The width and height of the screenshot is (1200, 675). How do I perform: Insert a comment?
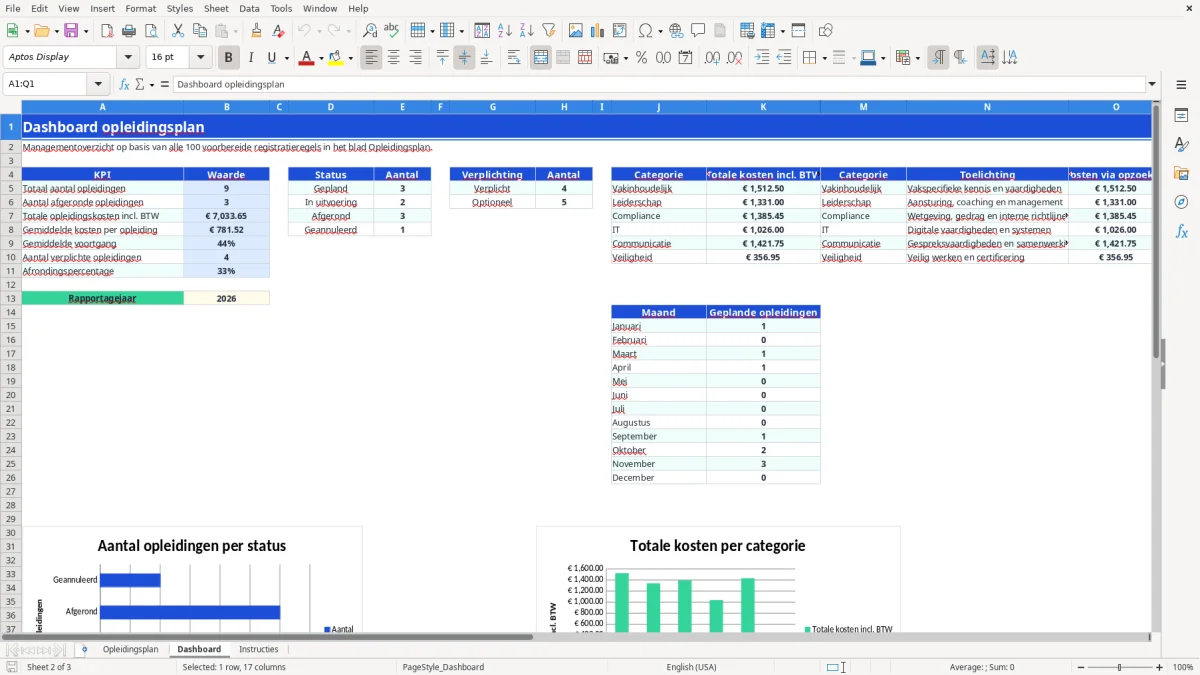pyautogui.click(x=698, y=31)
